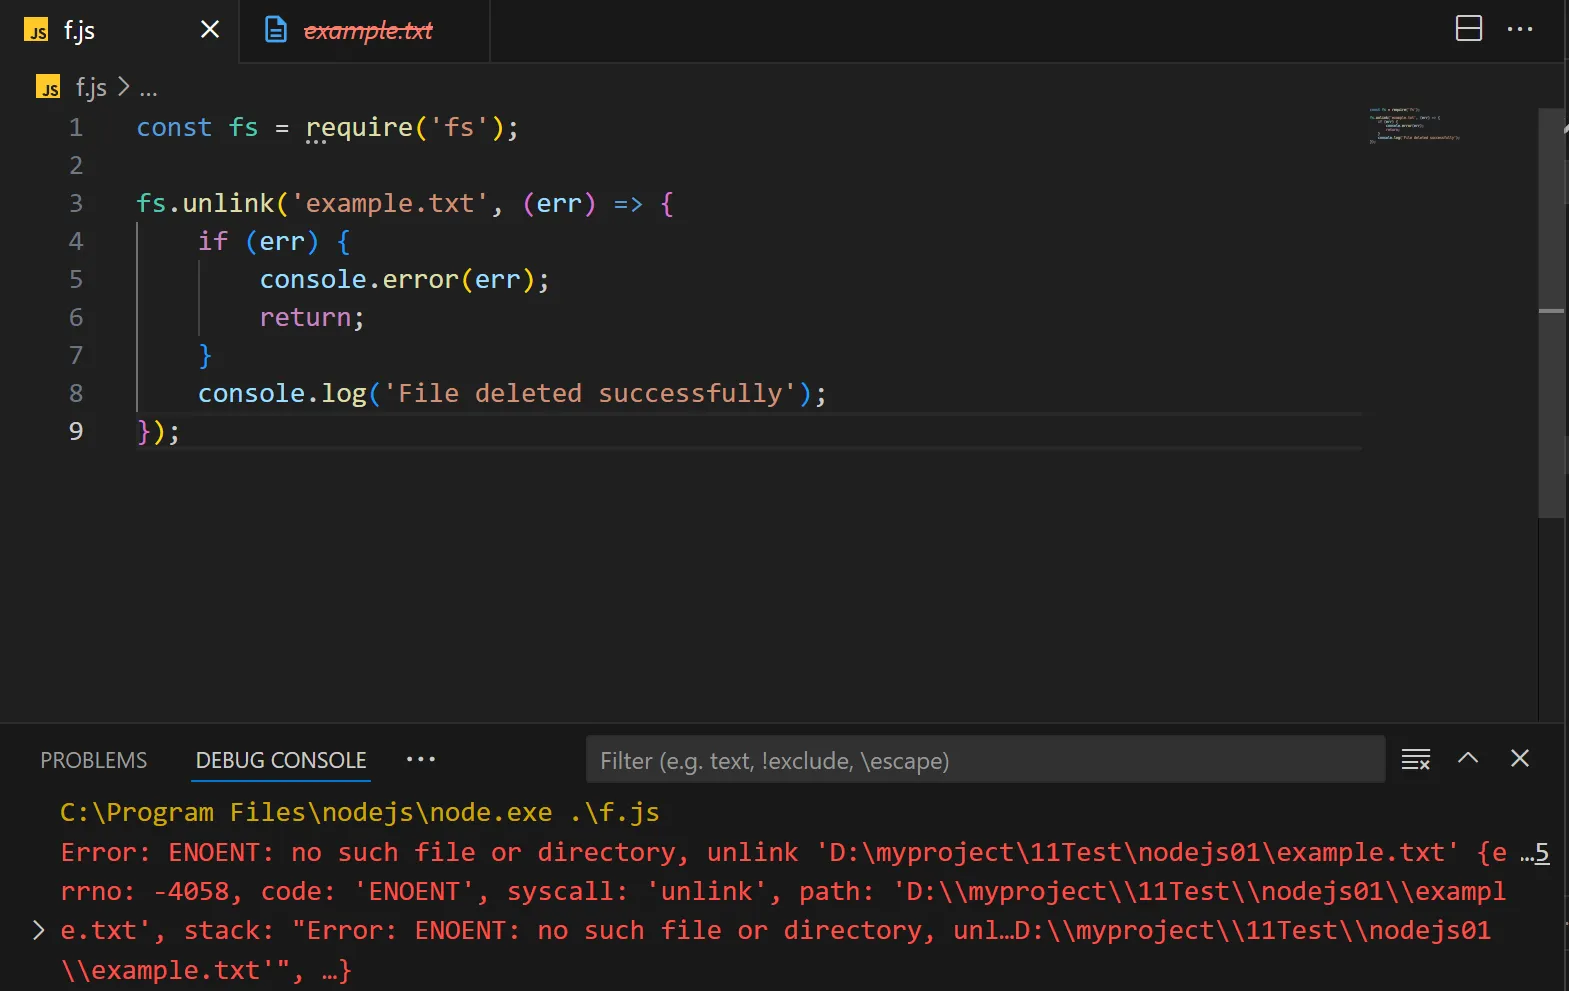Click 'example.txt' string on line 3
The width and height of the screenshot is (1569, 991).
(390, 204)
